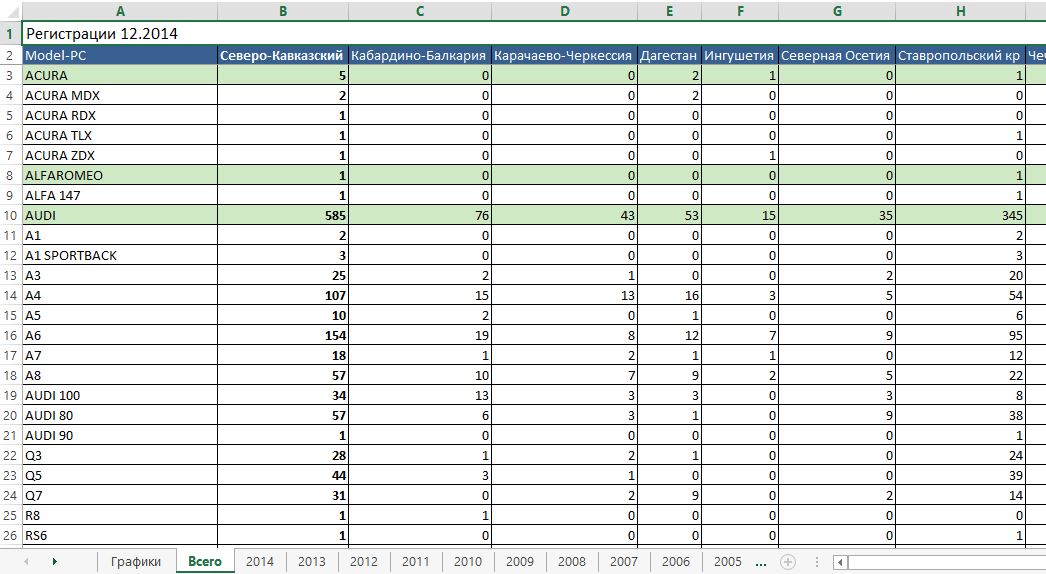
Task: Open the 2008 sheet tab
Action: pos(572,562)
